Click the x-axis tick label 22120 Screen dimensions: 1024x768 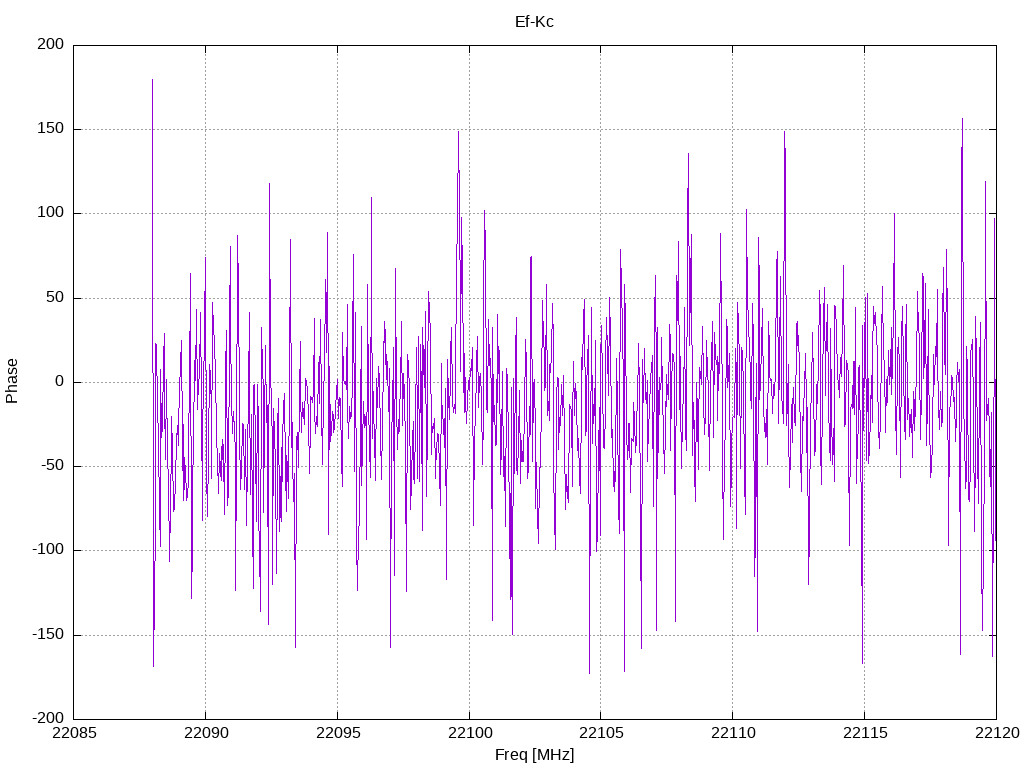pyautogui.click(x=997, y=733)
